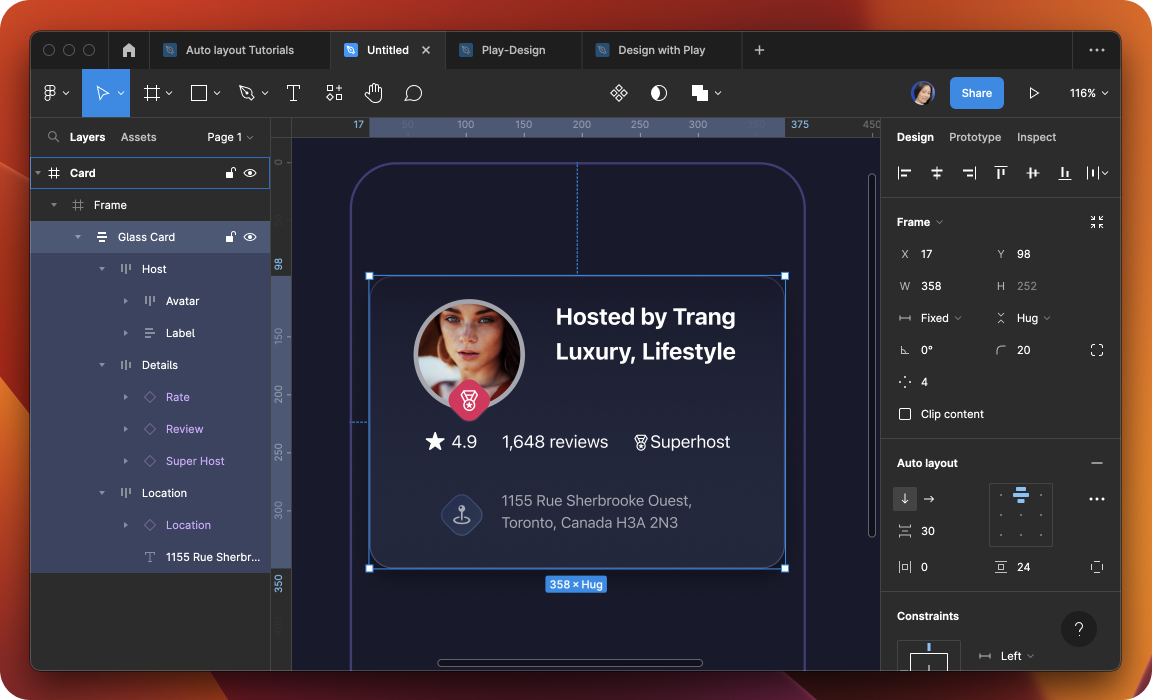Click the Home icon in tab bar
This screenshot has height=700, width=1152.
tap(129, 50)
